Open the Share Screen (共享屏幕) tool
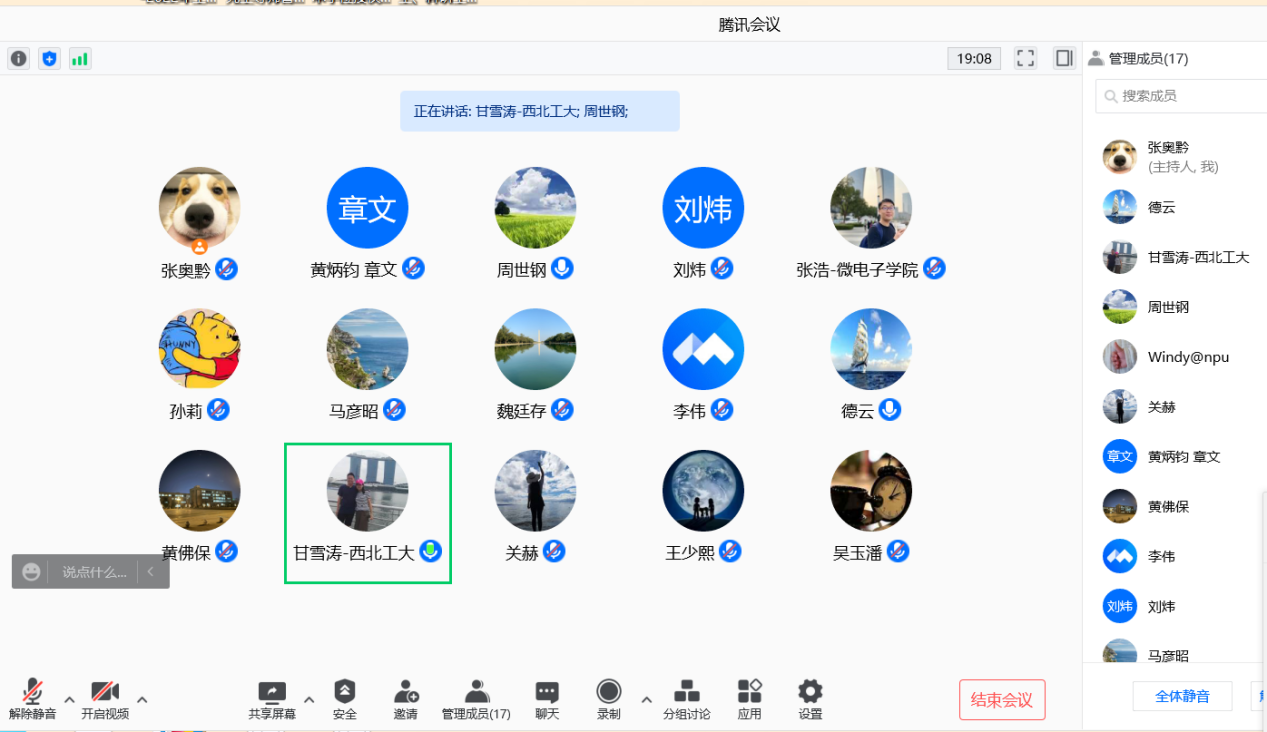 click(x=272, y=700)
